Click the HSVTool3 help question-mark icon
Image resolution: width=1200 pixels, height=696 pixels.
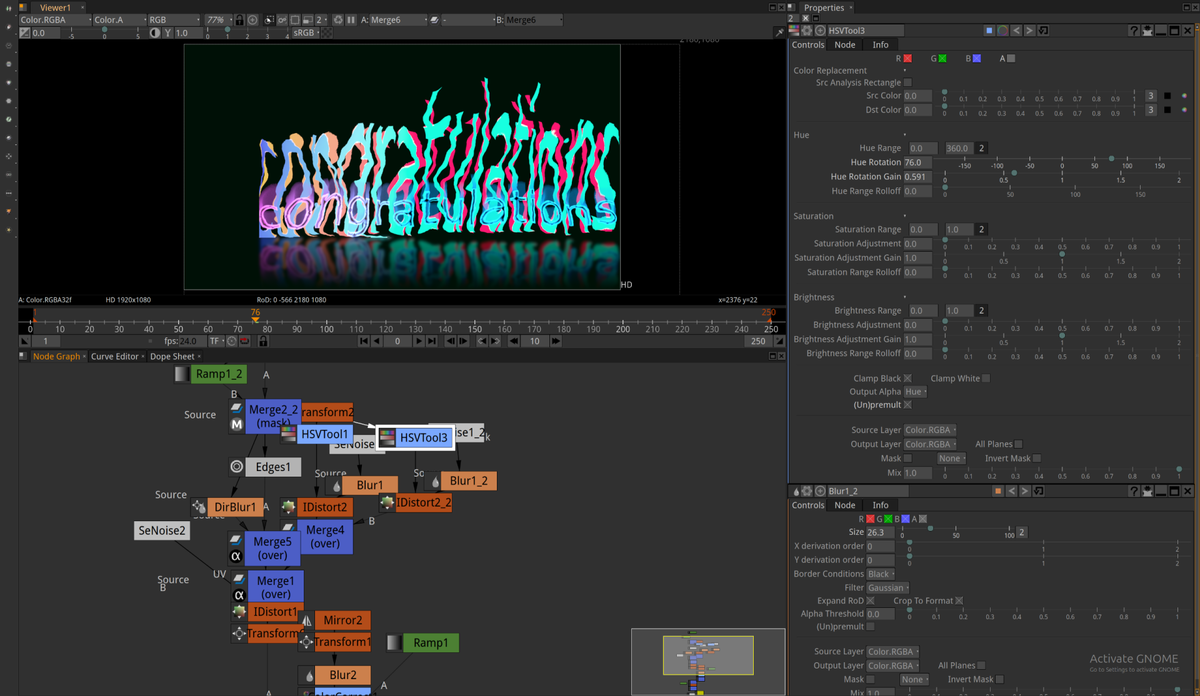pyautogui.click(x=1134, y=31)
